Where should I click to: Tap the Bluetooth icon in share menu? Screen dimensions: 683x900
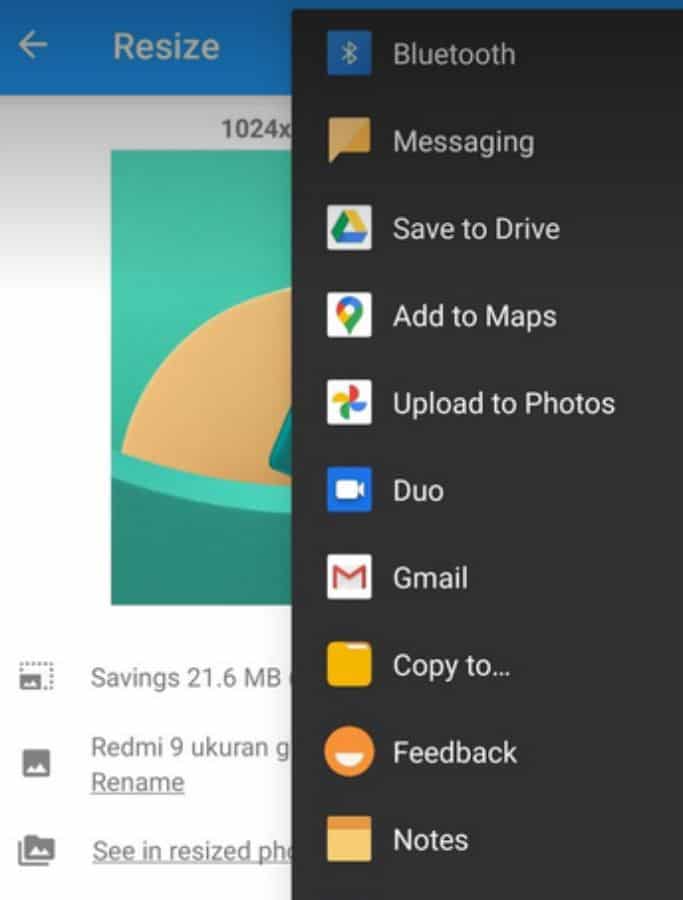pyautogui.click(x=349, y=54)
